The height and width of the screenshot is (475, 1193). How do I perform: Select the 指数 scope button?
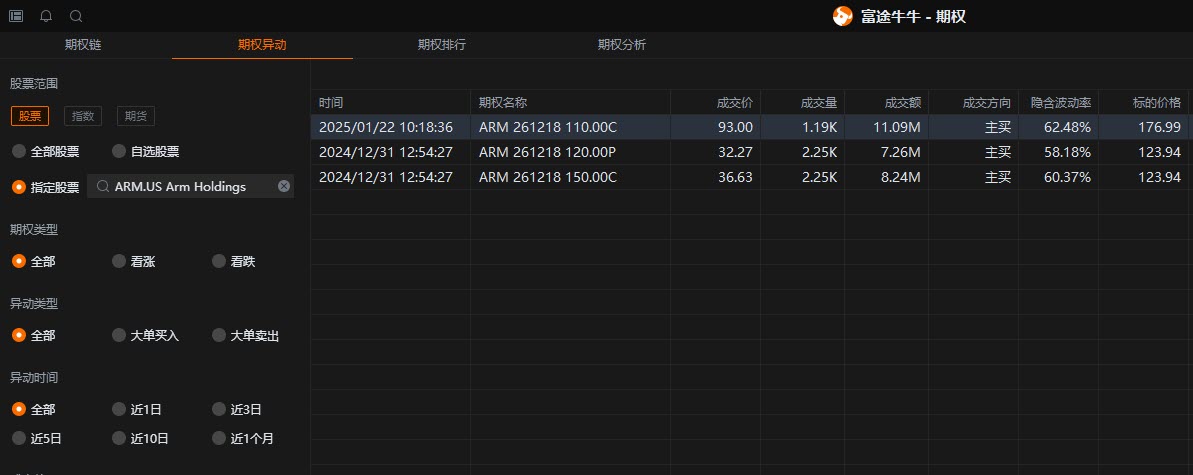[x=83, y=116]
